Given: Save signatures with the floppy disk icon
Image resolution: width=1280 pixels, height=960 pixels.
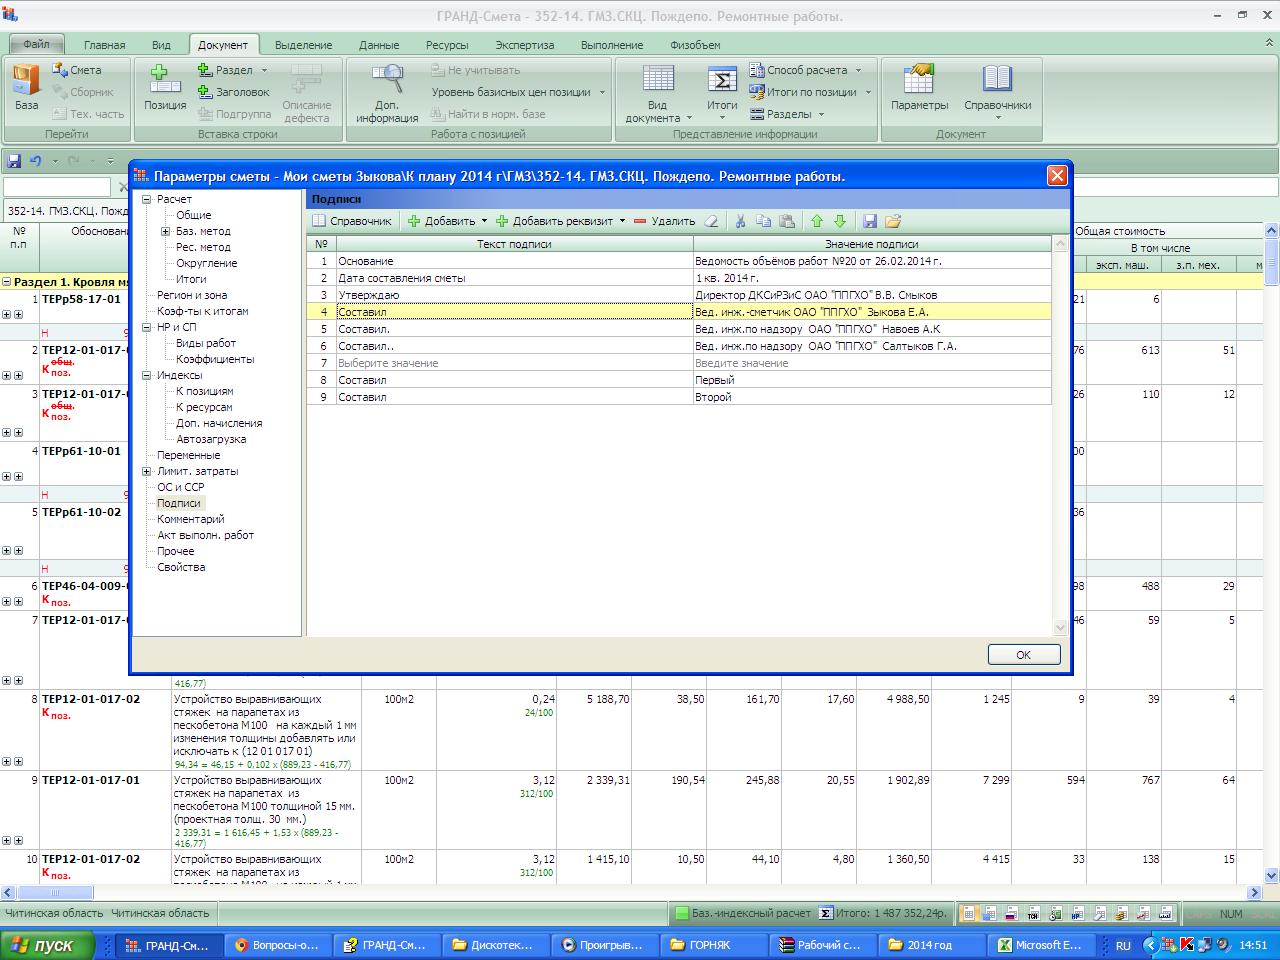Looking at the screenshot, I should (870, 221).
